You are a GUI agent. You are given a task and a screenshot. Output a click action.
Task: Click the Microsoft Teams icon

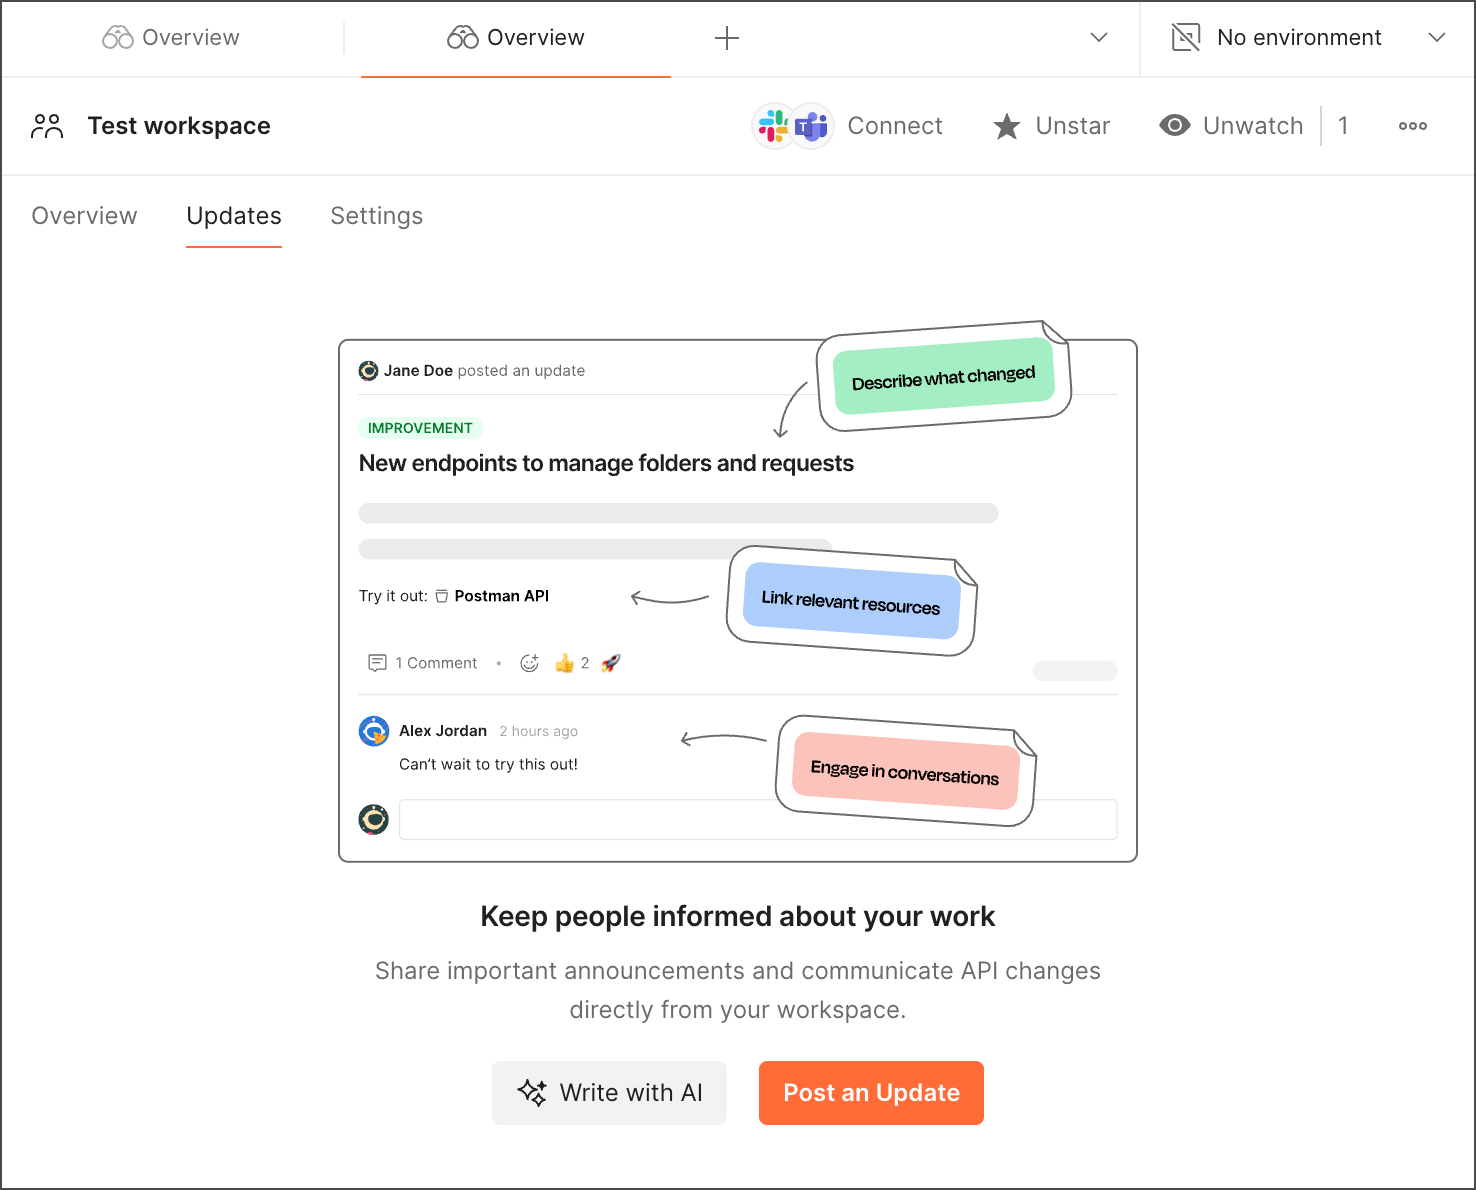point(812,126)
